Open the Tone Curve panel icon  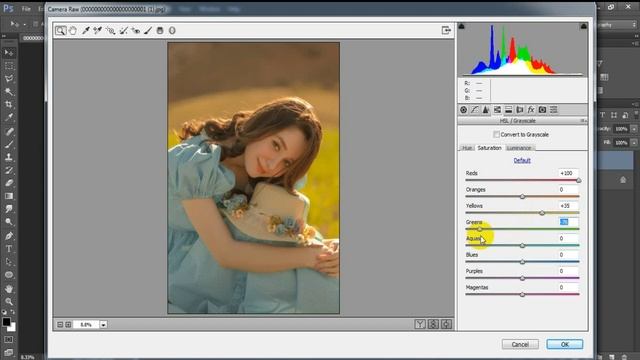[x=475, y=110]
